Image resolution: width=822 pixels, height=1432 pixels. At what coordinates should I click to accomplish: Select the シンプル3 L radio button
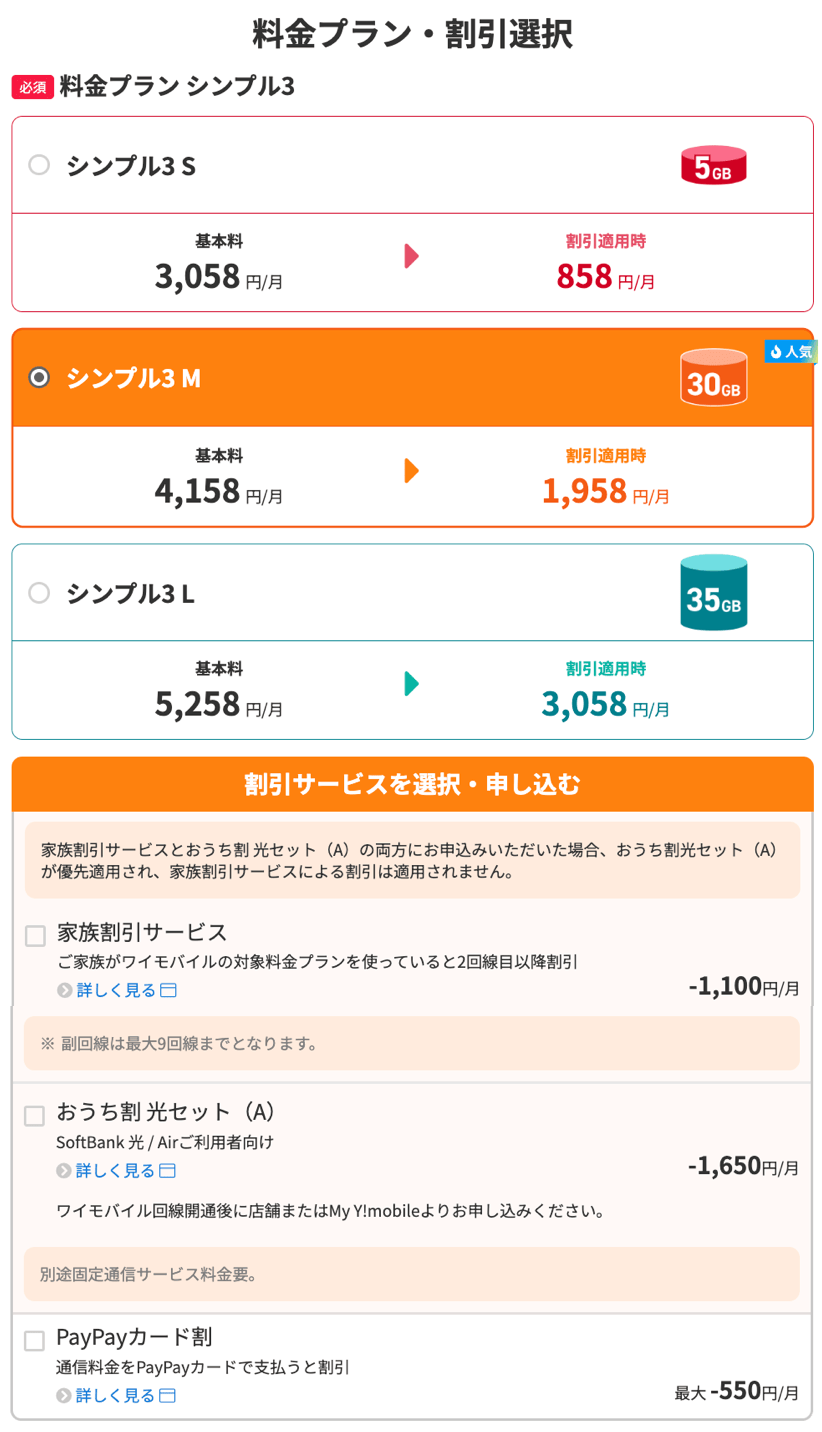(39, 590)
